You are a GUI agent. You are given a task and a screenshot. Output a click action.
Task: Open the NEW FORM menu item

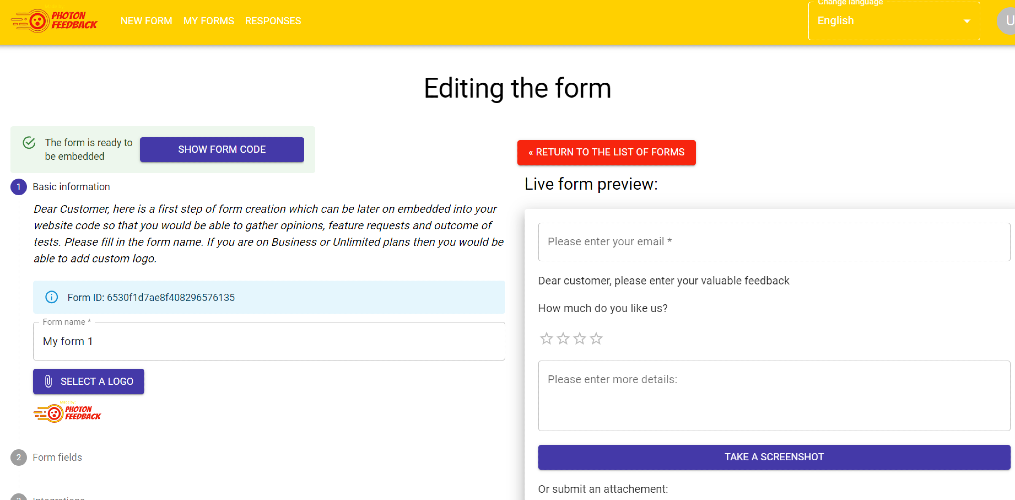point(146,21)
